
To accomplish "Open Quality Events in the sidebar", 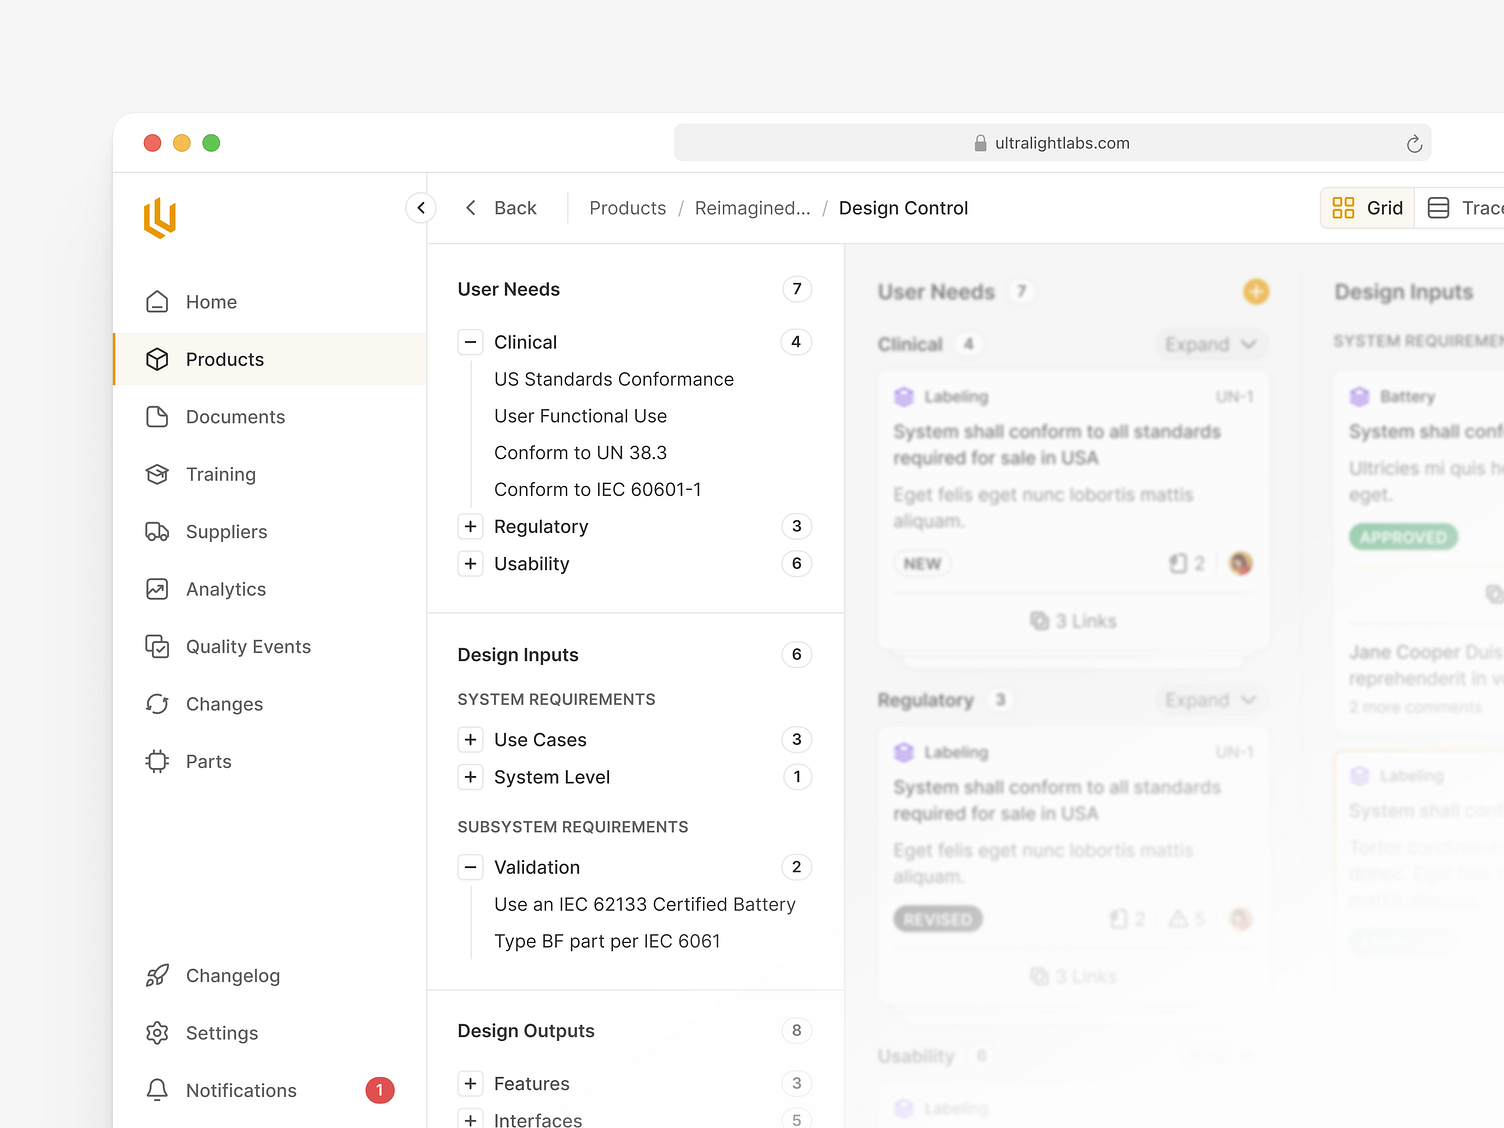I will click(x=270, y=647).
